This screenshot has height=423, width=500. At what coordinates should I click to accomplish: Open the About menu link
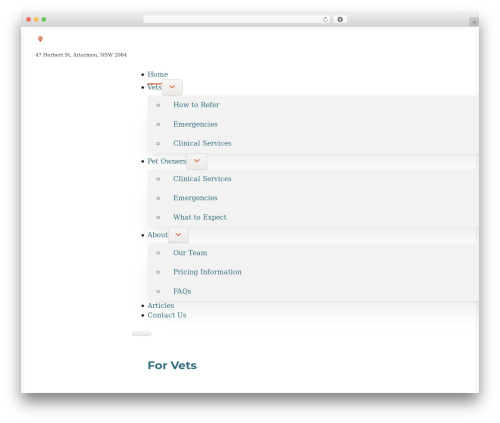(x=157, y=235)
